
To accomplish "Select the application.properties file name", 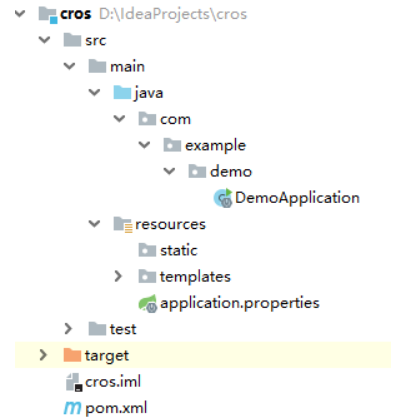I will coord(240,304).
